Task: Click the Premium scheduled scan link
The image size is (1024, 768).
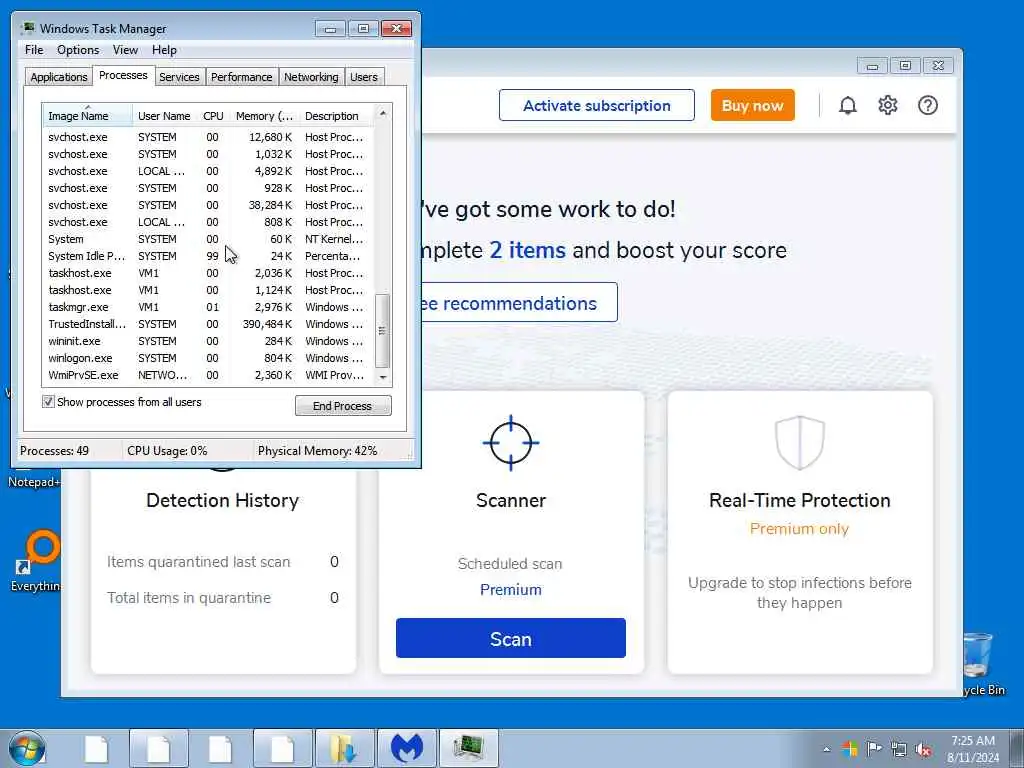Action: [x=511, y=590]
